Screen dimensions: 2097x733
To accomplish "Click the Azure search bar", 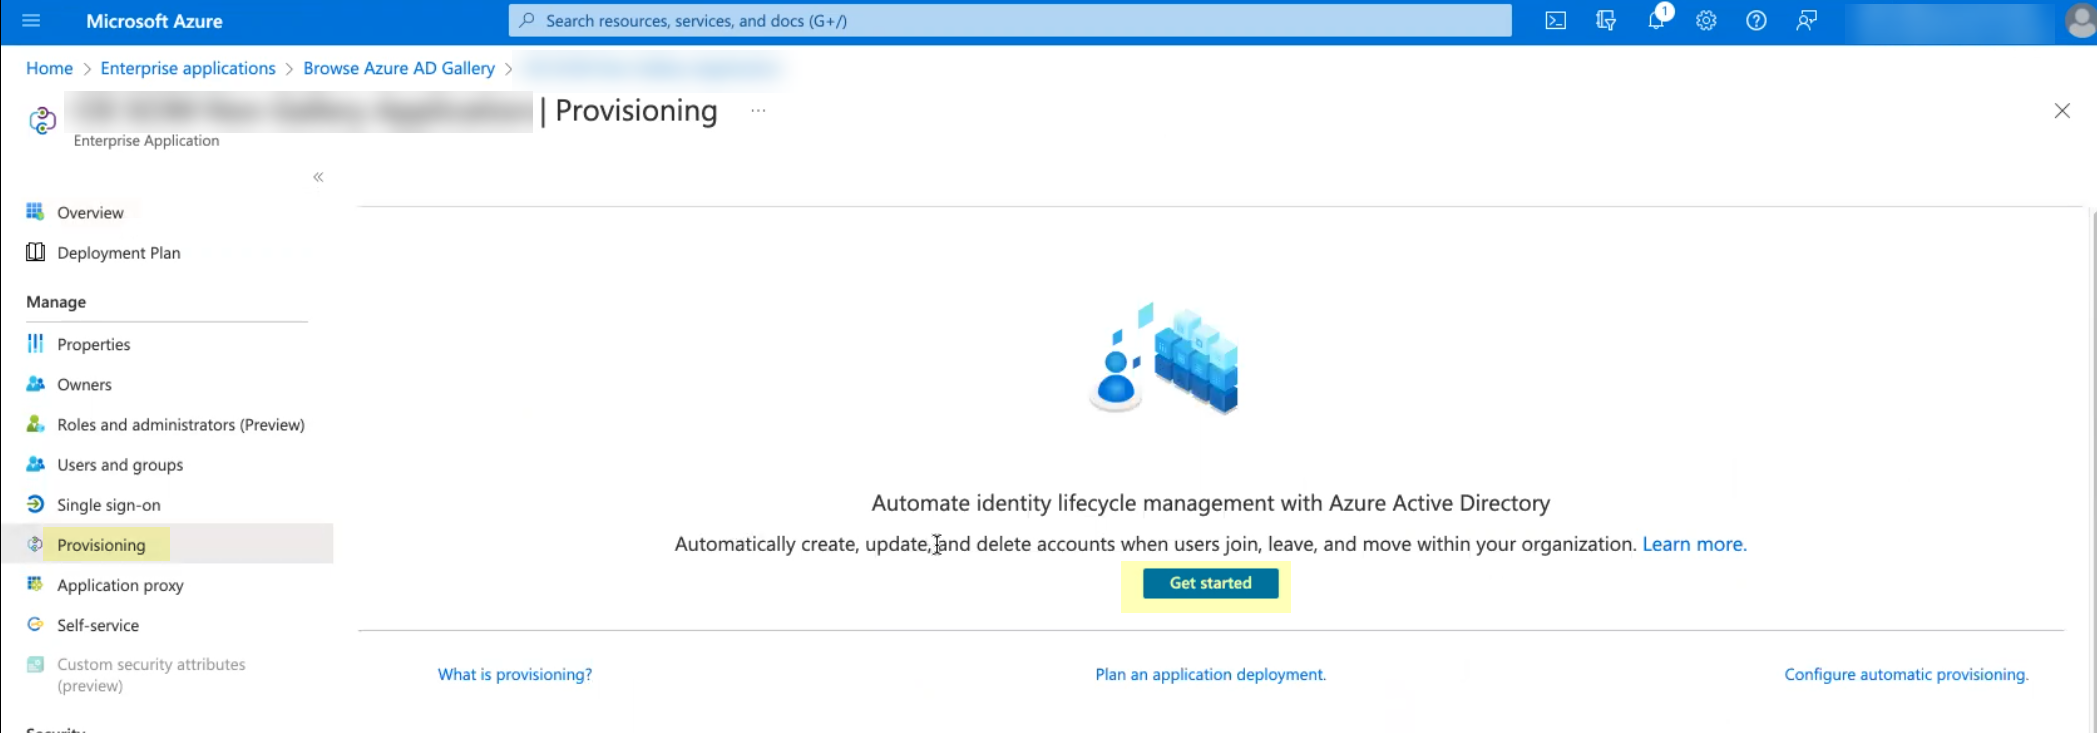I will (x=1010, y=21).
